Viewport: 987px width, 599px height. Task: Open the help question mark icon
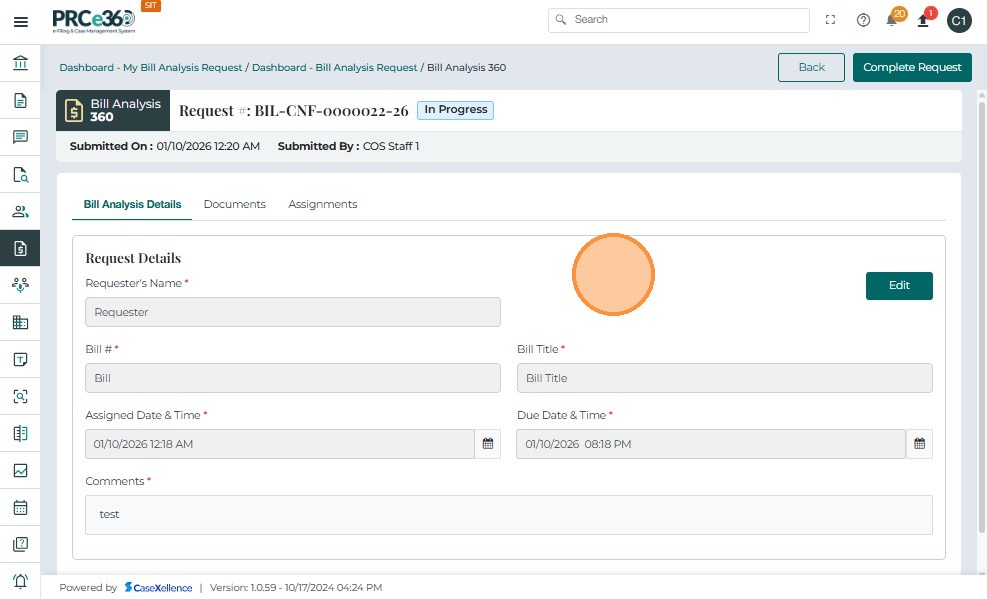click(863, 20)
